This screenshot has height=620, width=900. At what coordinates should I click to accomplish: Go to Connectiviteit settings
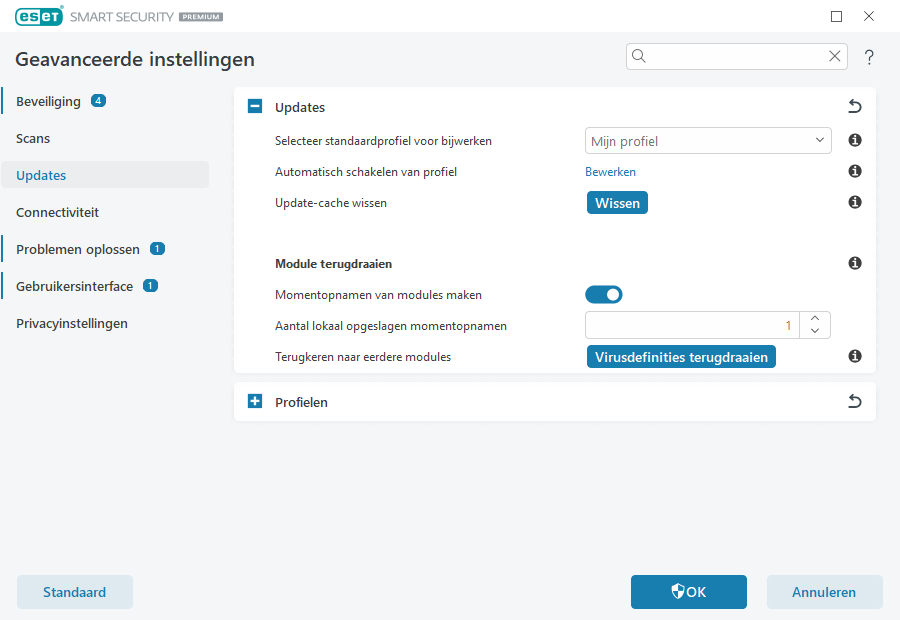coord(57,213)
